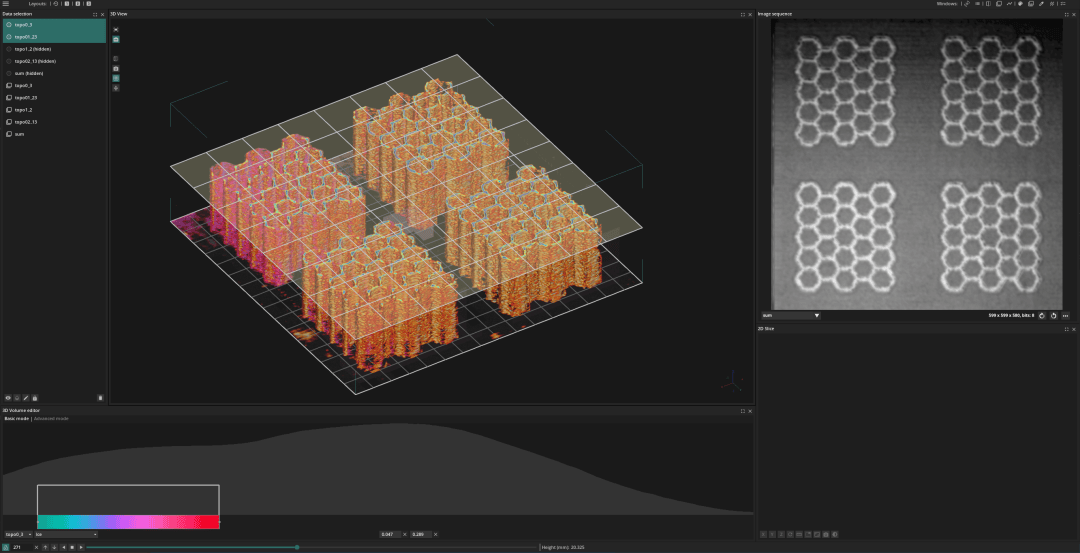
Task: Click the play forward button
Action: coord(80,547)
